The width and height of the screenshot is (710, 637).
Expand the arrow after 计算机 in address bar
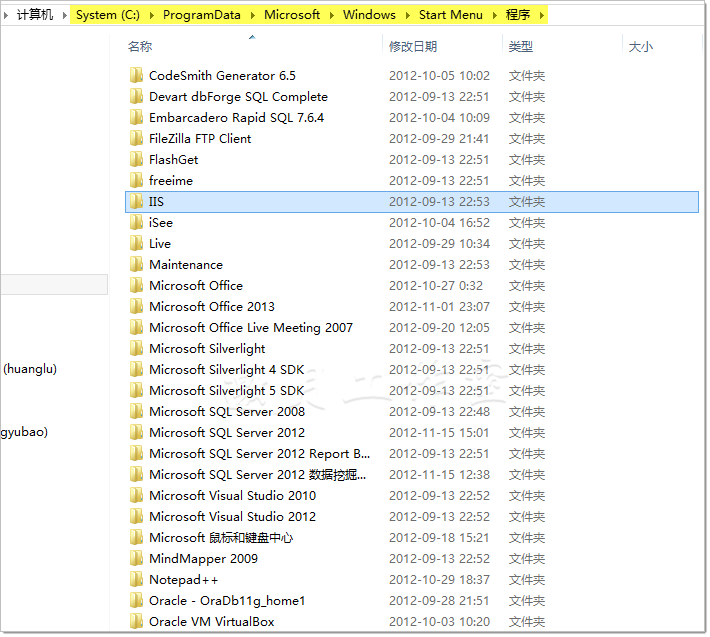coord(65,15)
